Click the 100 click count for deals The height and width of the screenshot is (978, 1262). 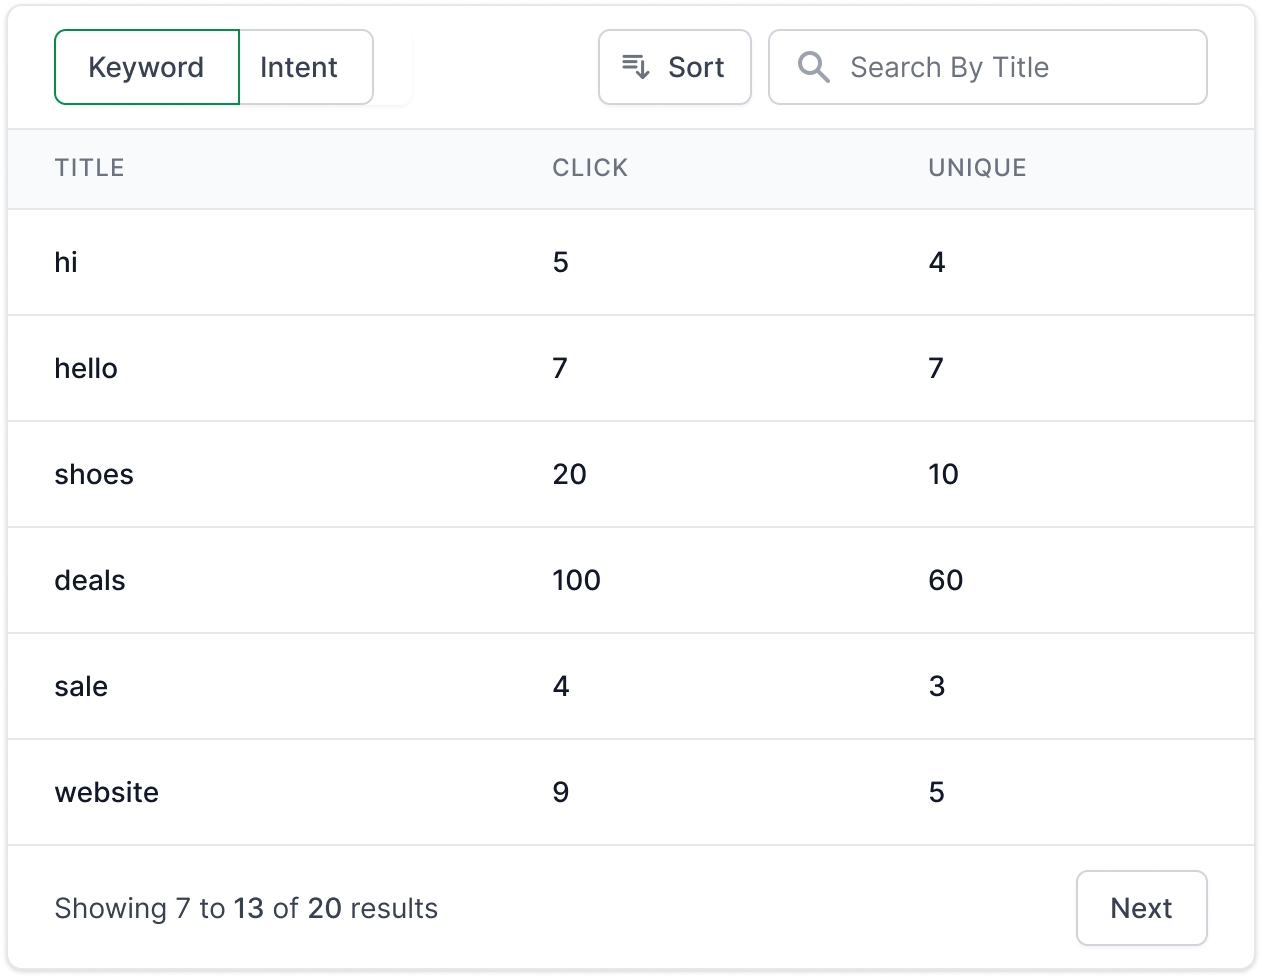coord(576,580)
